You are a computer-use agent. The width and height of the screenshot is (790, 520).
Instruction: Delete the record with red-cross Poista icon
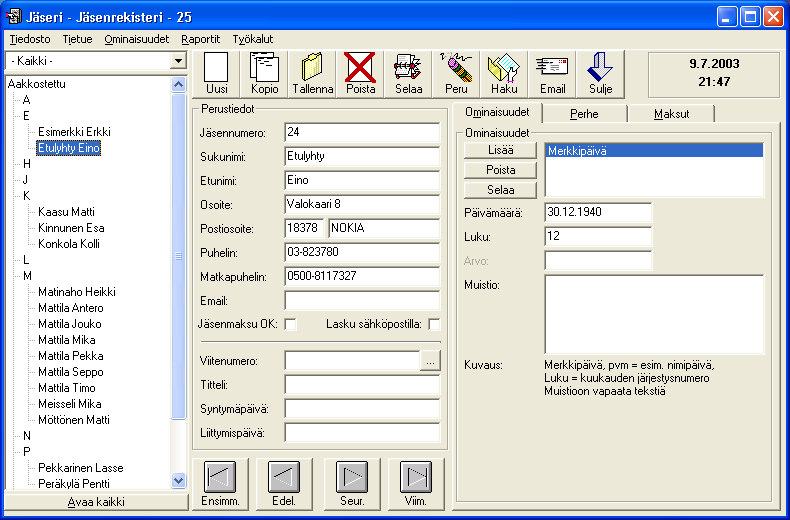tap(360, 74)
